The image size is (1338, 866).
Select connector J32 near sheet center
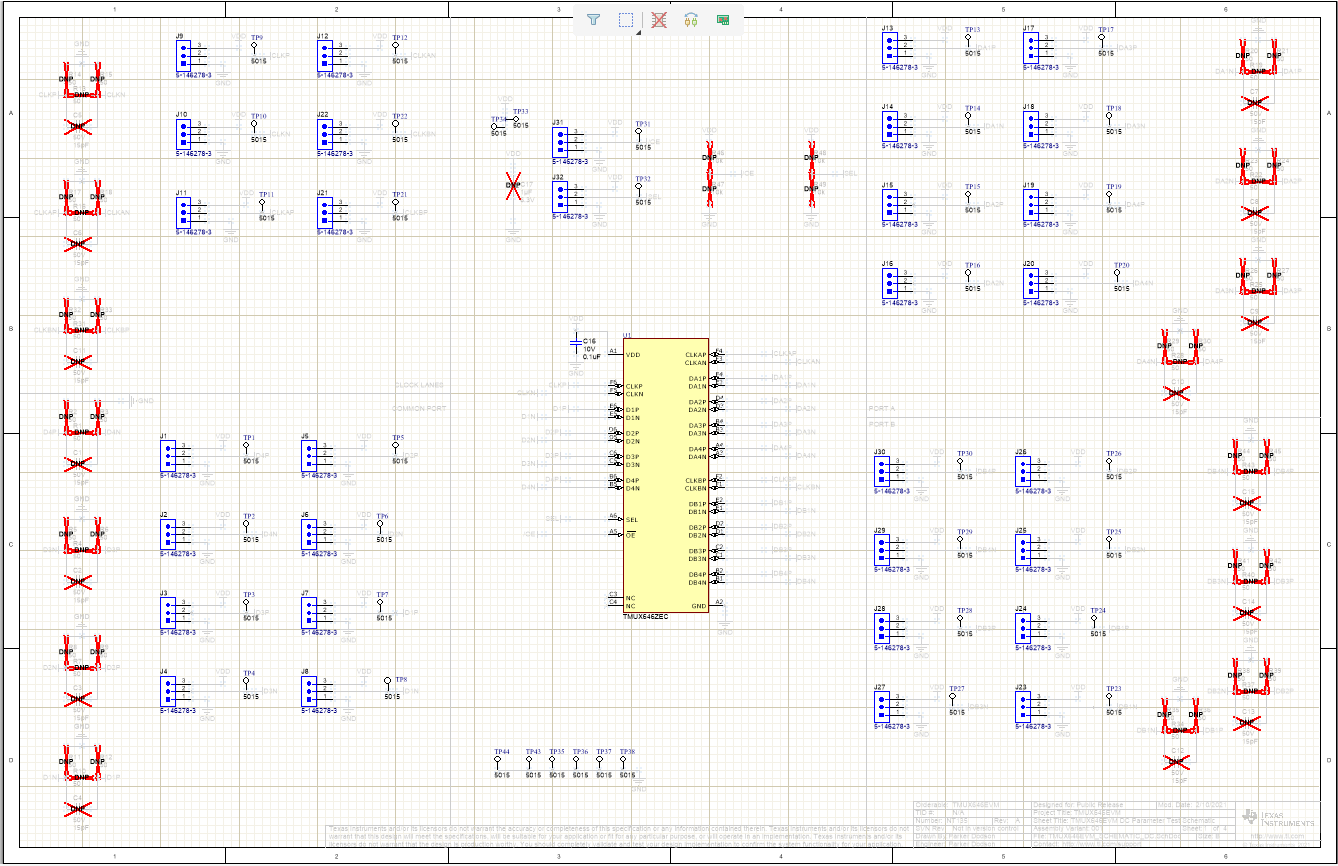[558, 195]
